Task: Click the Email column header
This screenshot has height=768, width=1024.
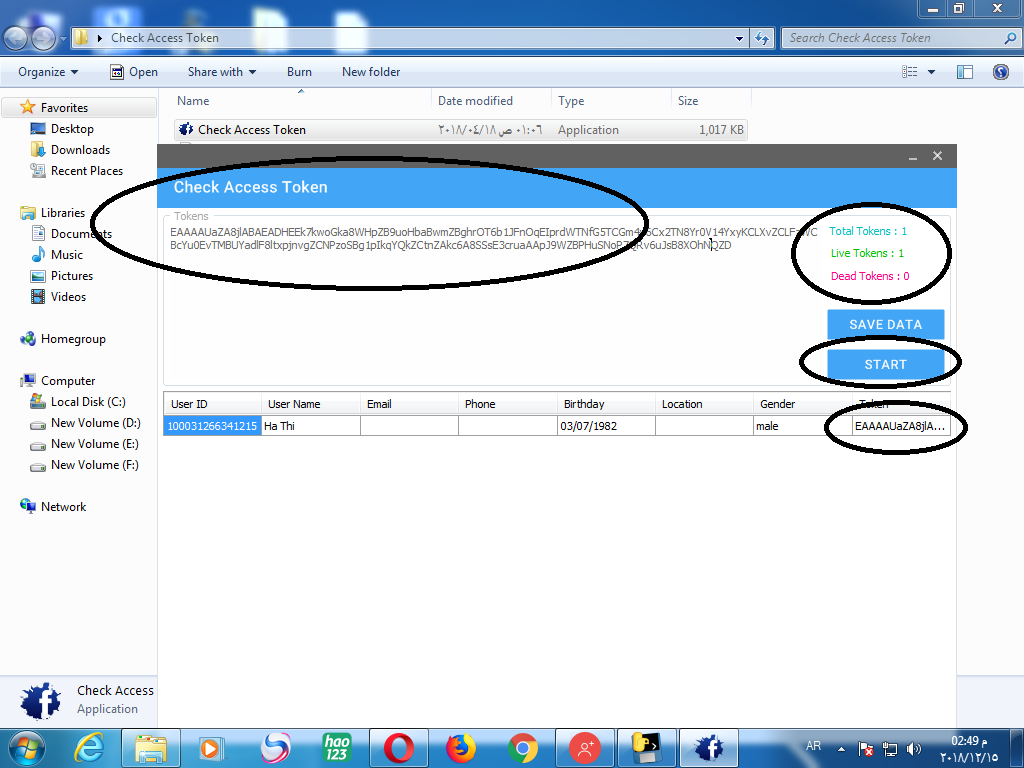Action: (409, 404)
